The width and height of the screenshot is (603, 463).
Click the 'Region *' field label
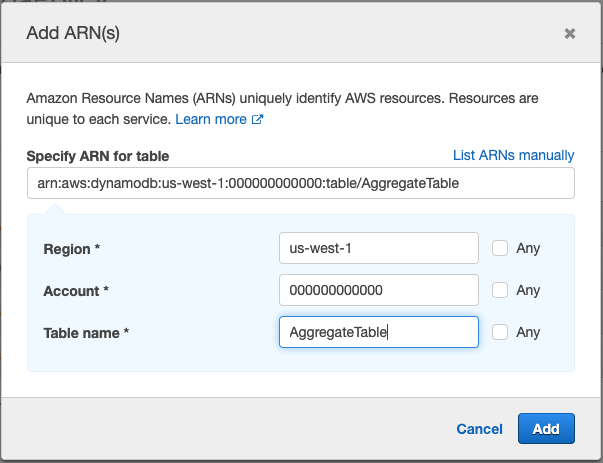tap(72, 249)
